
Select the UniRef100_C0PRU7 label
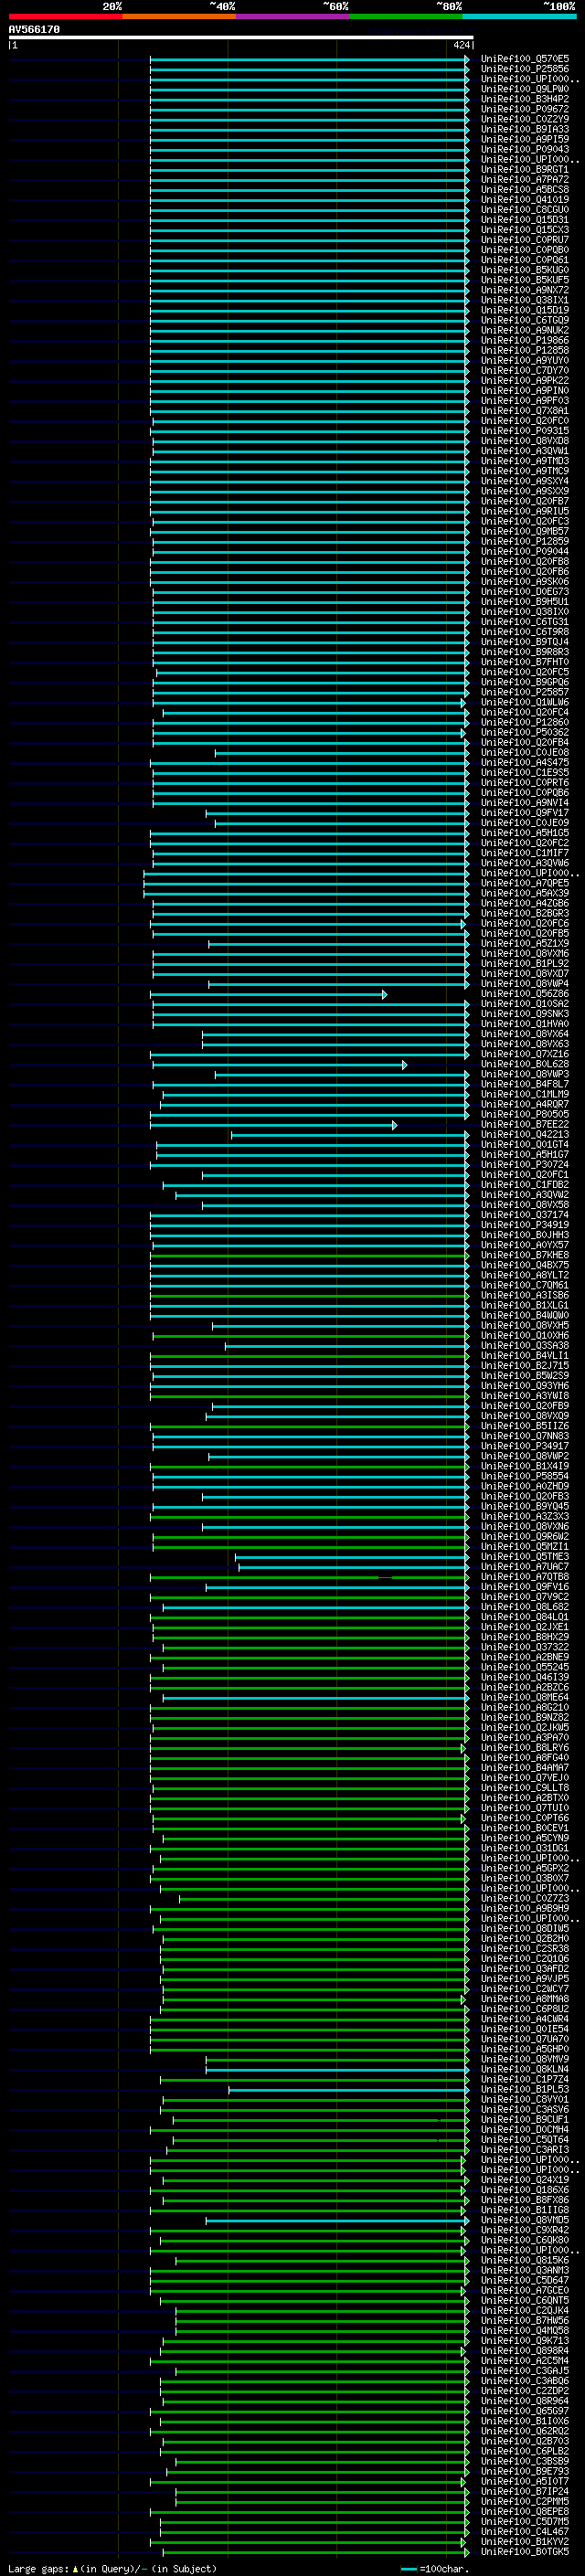pos(525,240)
